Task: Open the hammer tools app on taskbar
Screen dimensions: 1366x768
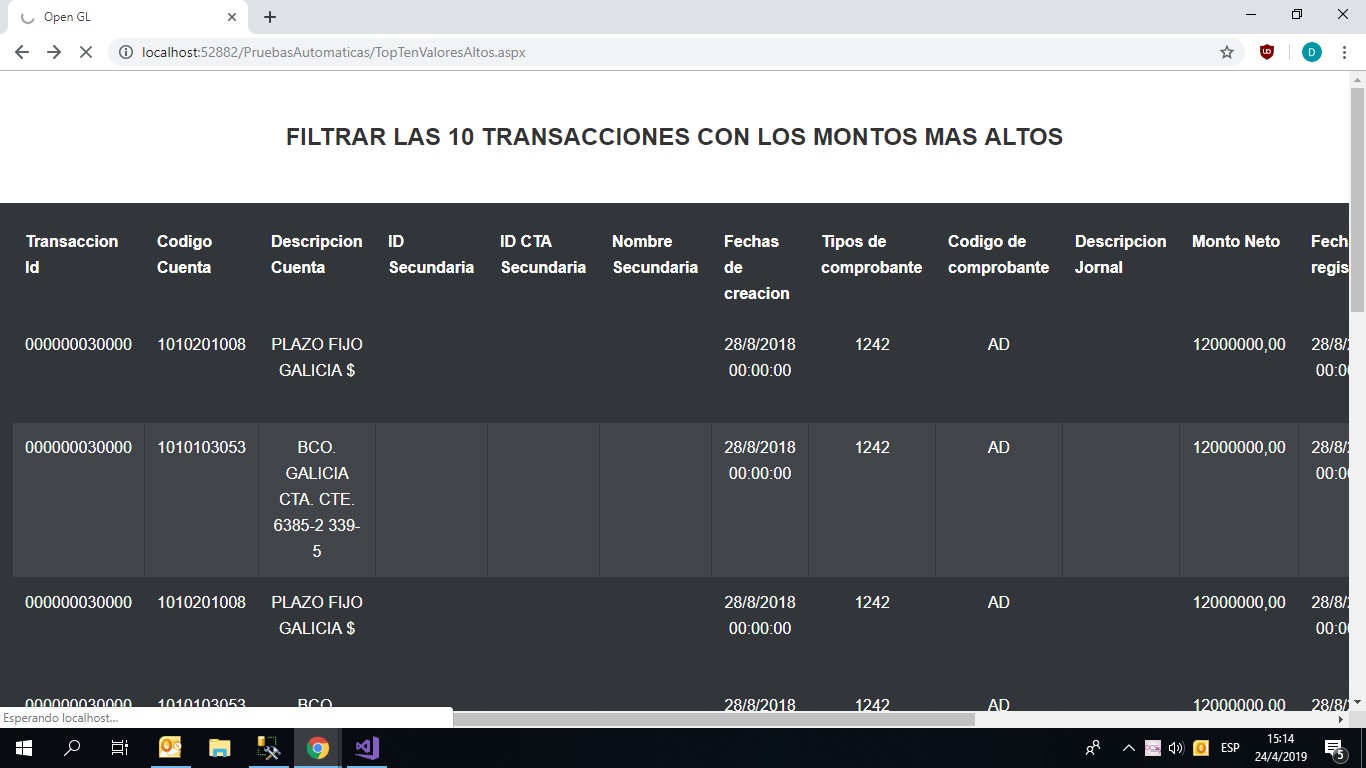Action: [268, 748]
